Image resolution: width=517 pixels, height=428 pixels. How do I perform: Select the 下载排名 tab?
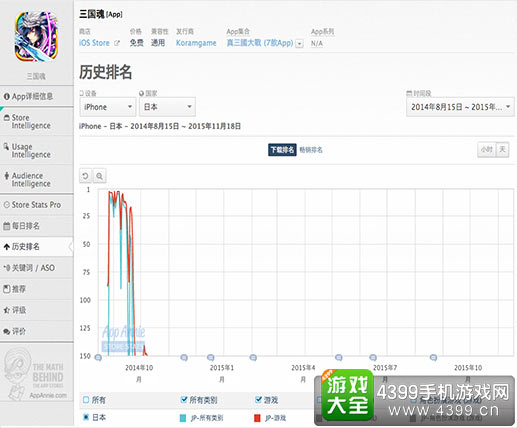pyautogui.click(x=282, y=150)
